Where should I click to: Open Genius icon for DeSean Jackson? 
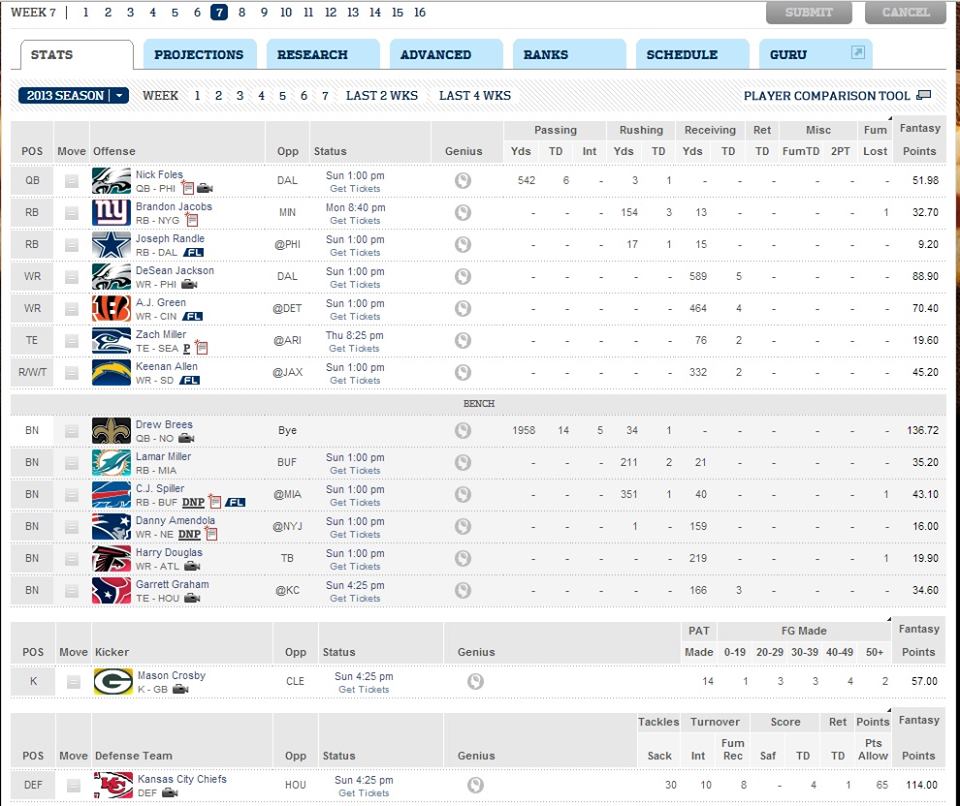(463, 276)
